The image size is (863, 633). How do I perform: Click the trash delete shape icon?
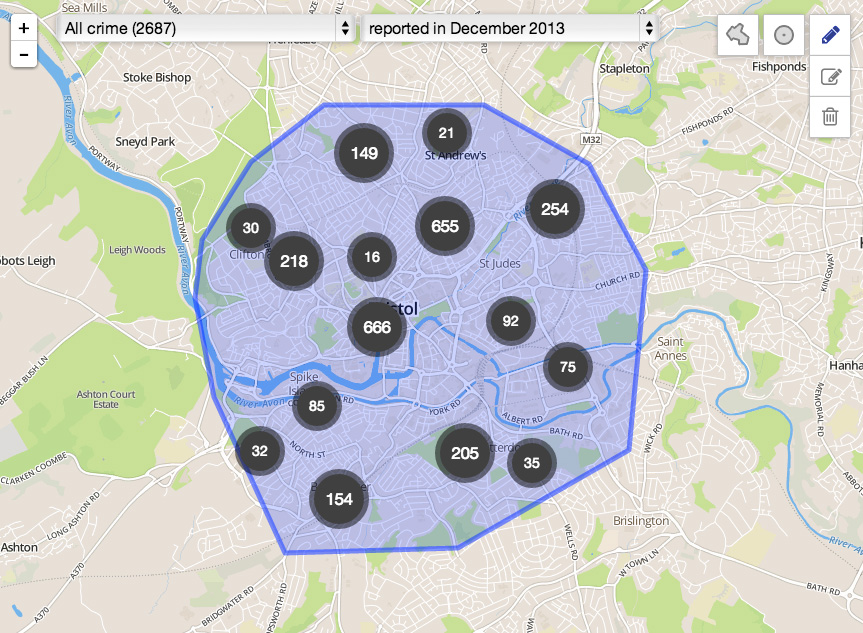pos(829,117)
